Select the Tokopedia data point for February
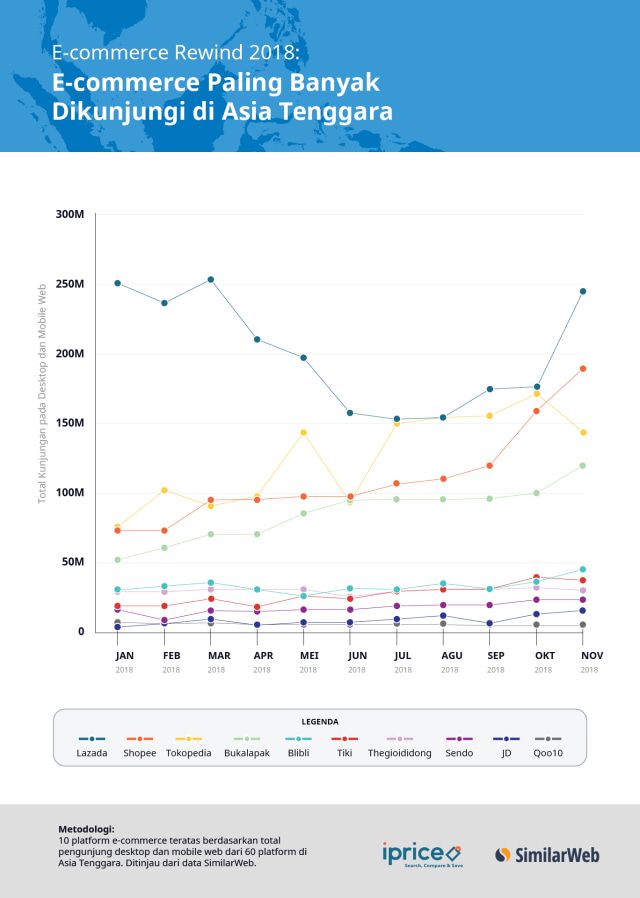Screen dimensions: 640x898 tap(164, 490)
